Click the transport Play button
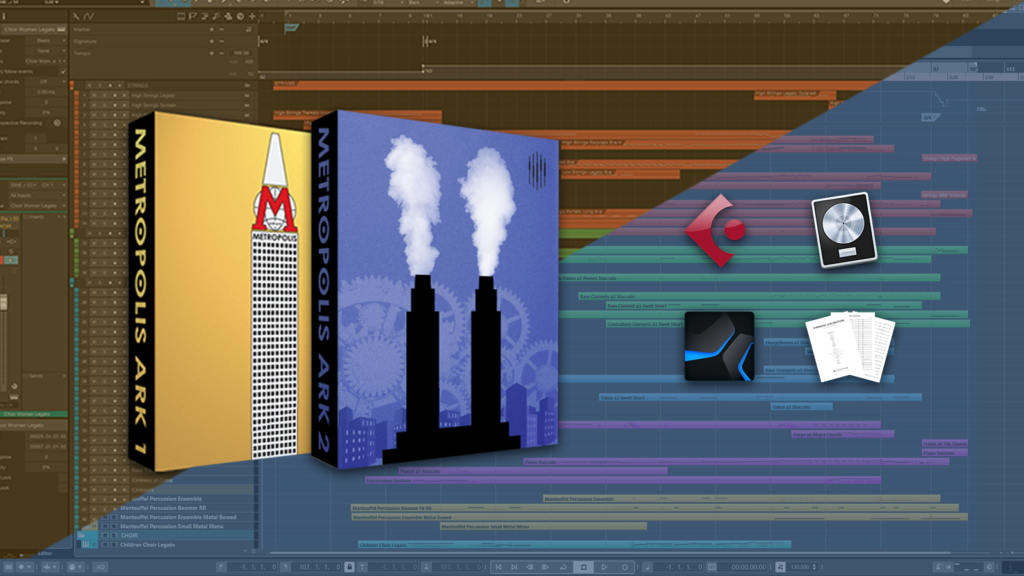 click(x=604, y=567)
